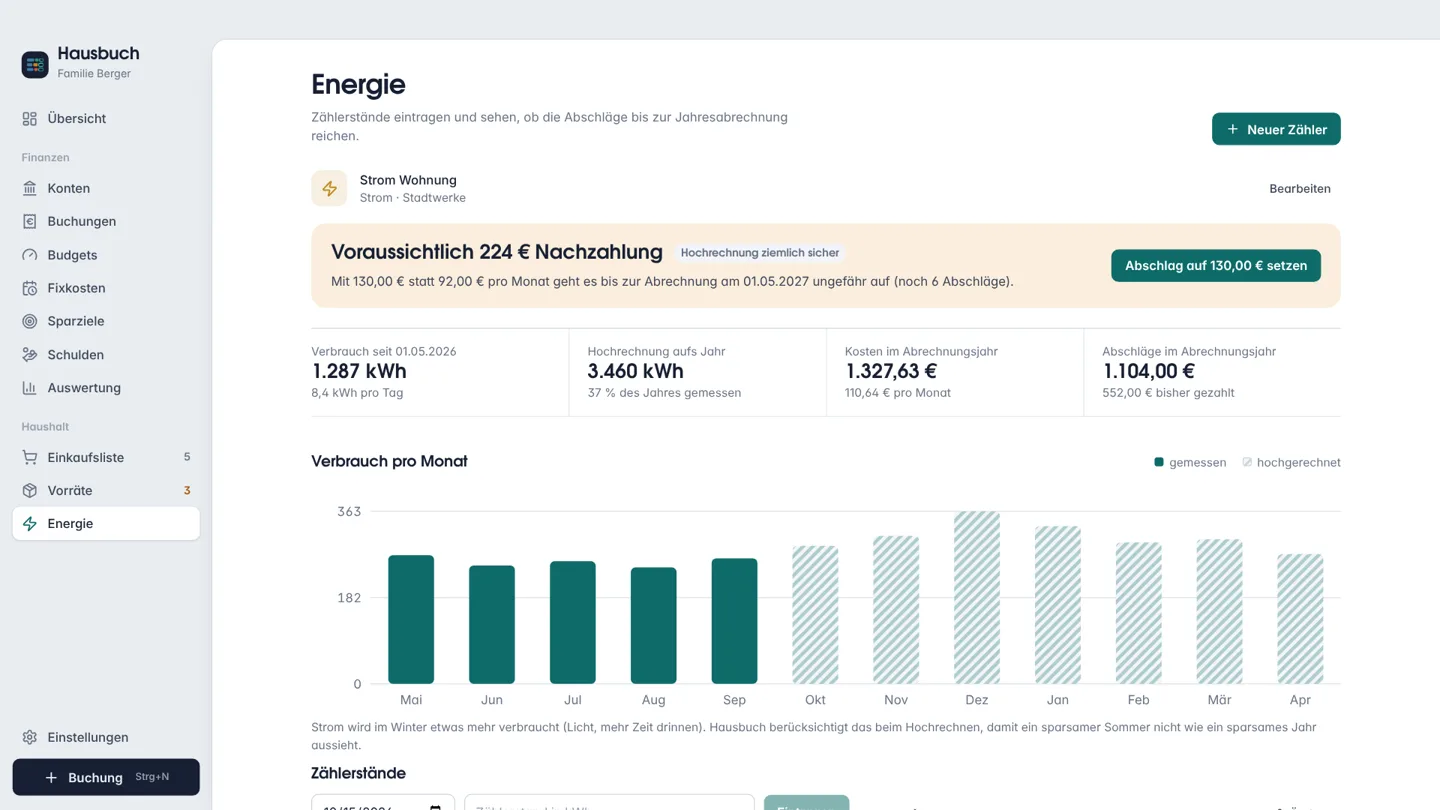Screen dimensions: 1440x810
Task: Click the Einstellungen gear icon
Action: [30, 737]
